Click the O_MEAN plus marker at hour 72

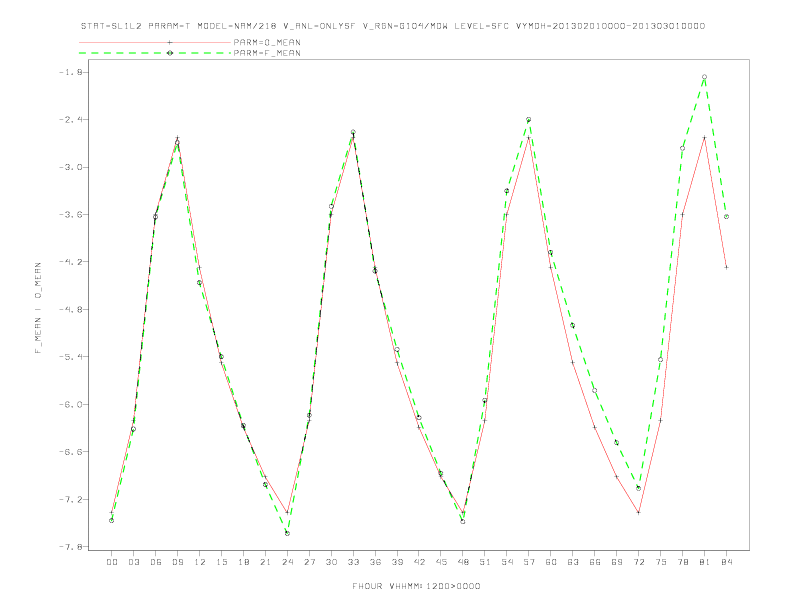tap(638, 513)
